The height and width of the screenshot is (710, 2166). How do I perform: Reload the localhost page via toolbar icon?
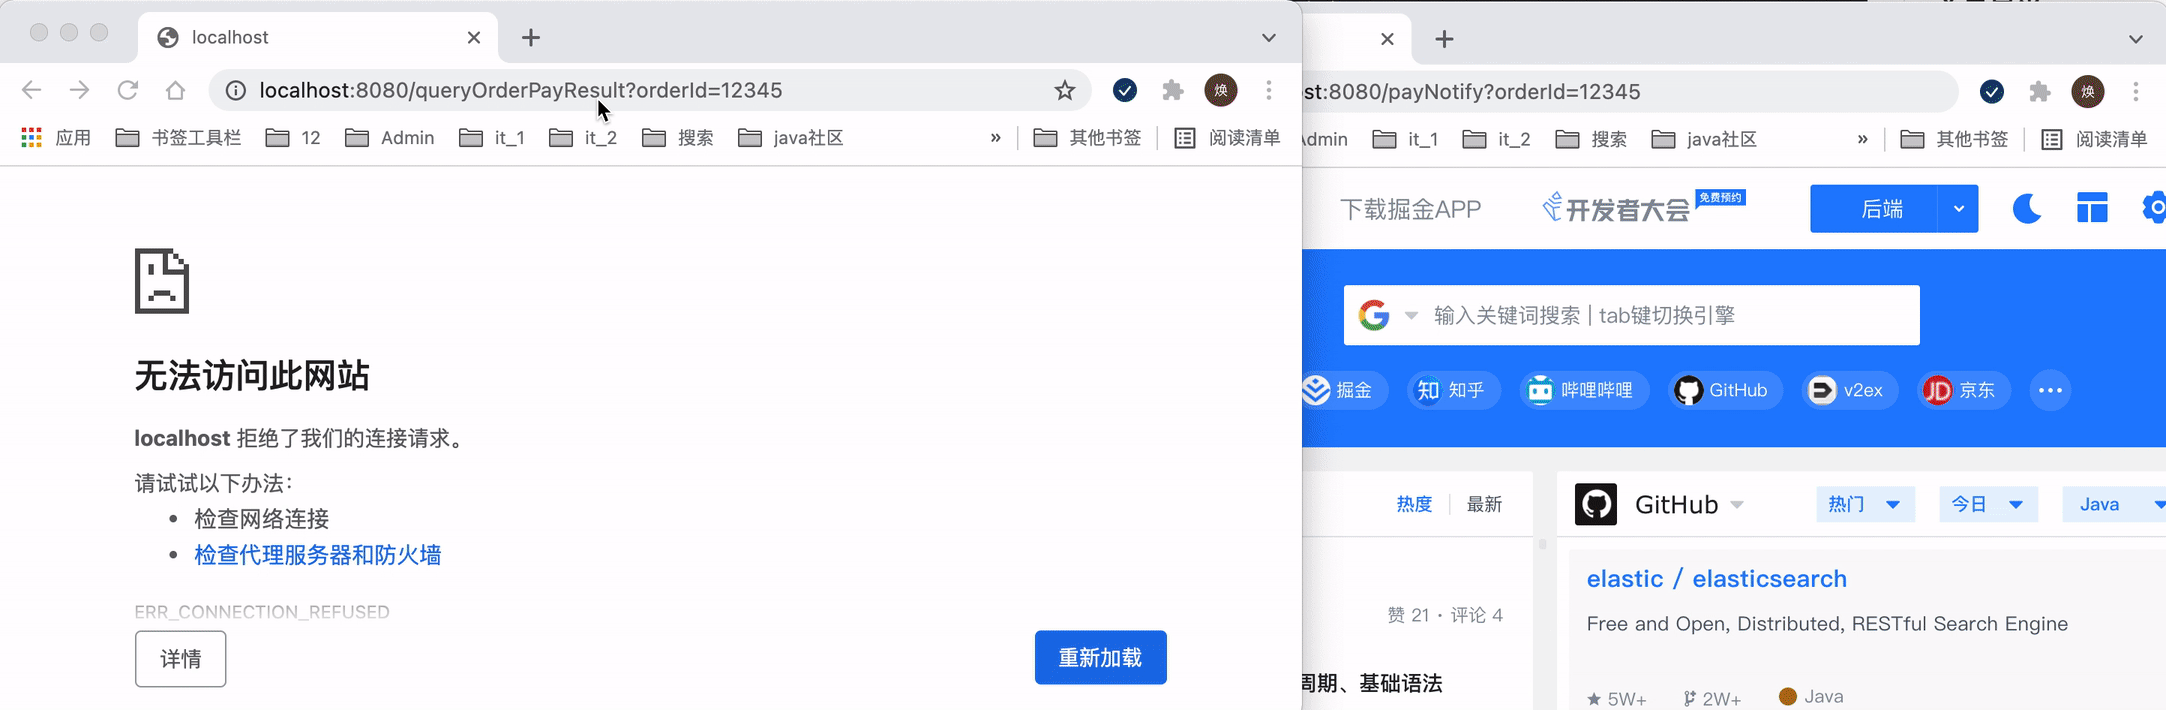point(127,90)
